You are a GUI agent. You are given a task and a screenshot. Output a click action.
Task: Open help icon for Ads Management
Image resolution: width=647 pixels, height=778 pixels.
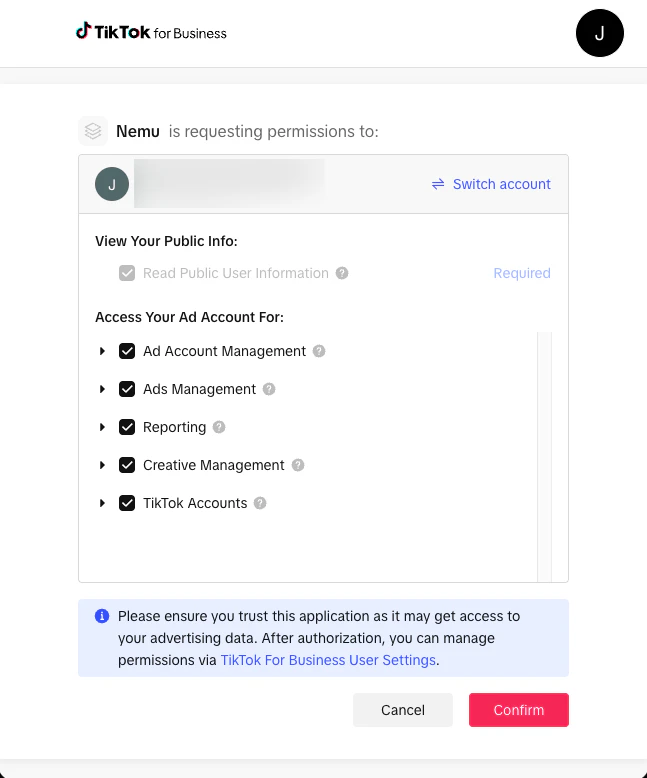(269, 389)
